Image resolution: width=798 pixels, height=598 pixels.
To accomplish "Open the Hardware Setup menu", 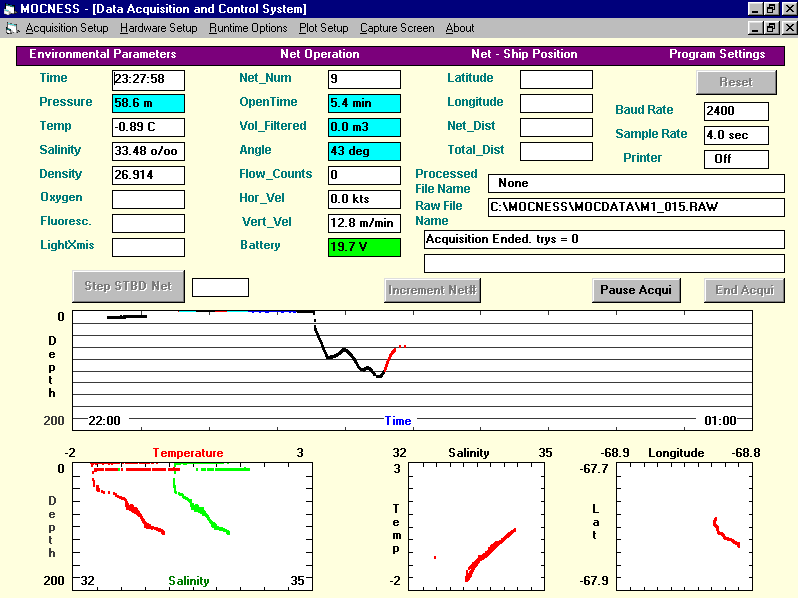I will (x=158, y=28).
